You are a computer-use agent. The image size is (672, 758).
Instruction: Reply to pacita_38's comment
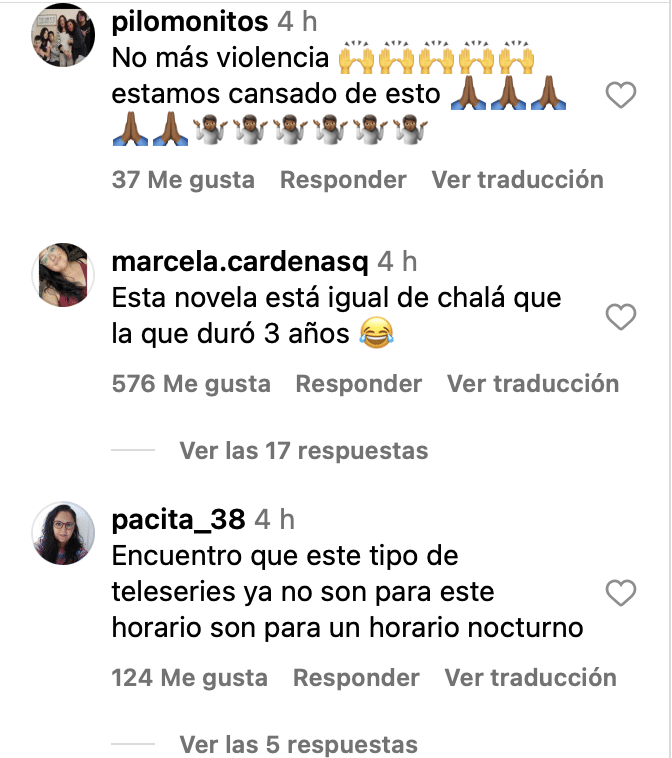pos(356,678)
